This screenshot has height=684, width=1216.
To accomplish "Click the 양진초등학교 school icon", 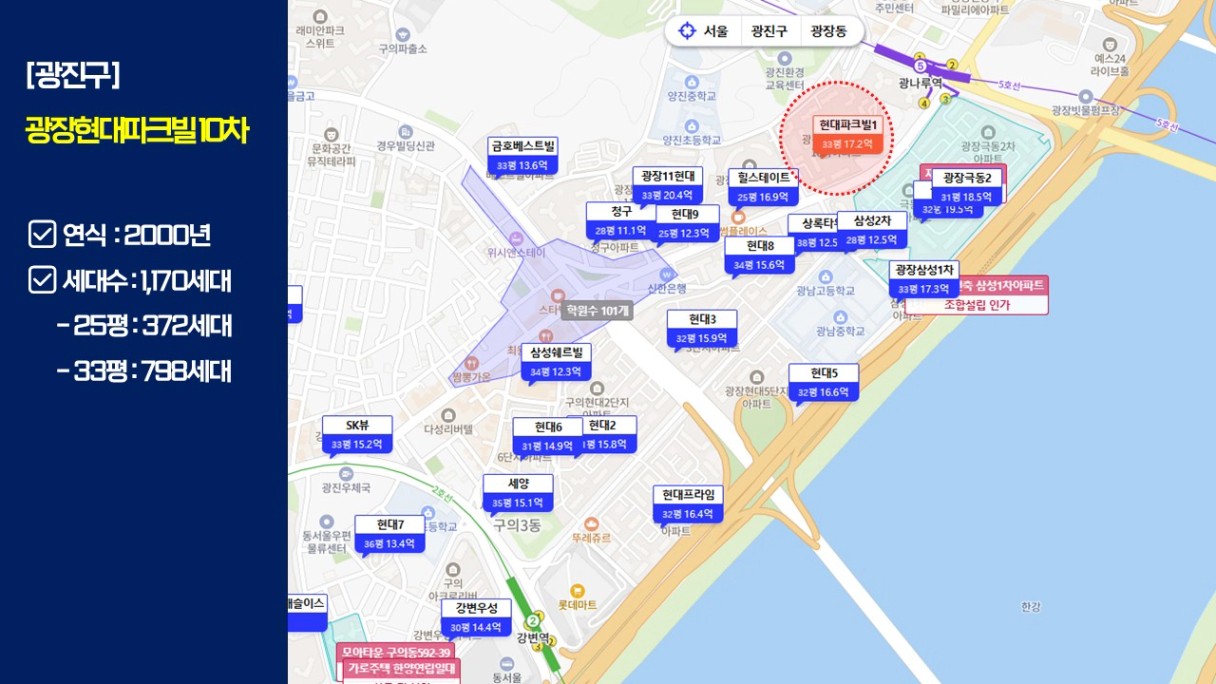I will (x=691, y=124).
